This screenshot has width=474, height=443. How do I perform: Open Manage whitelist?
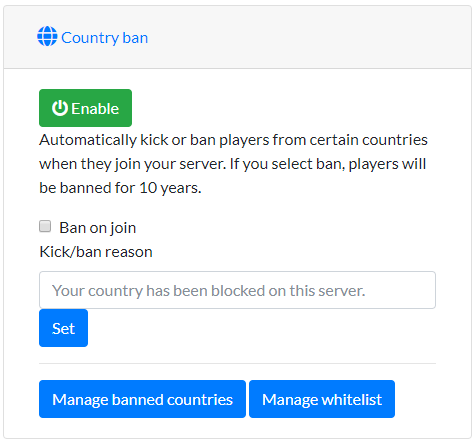[322, 399]
